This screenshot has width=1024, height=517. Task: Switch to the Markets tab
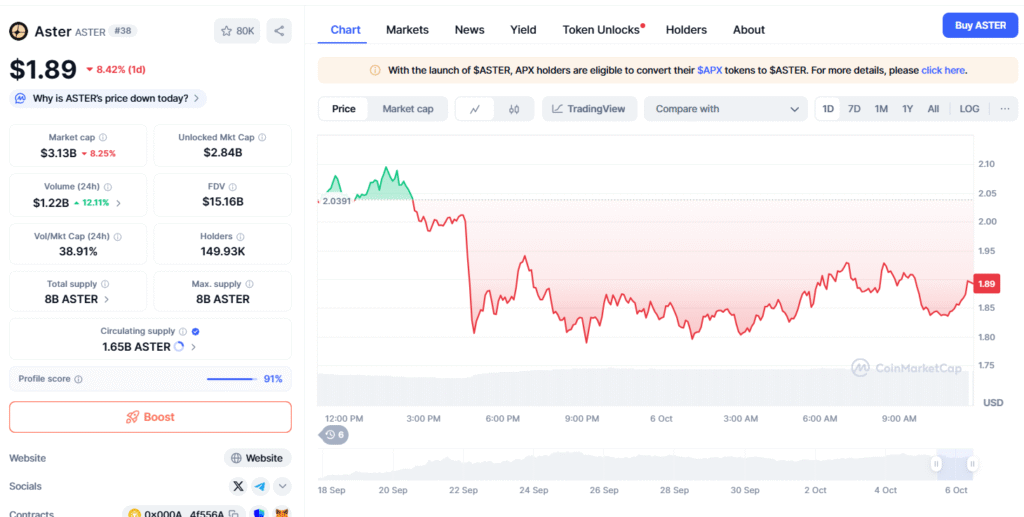(407, 30)
